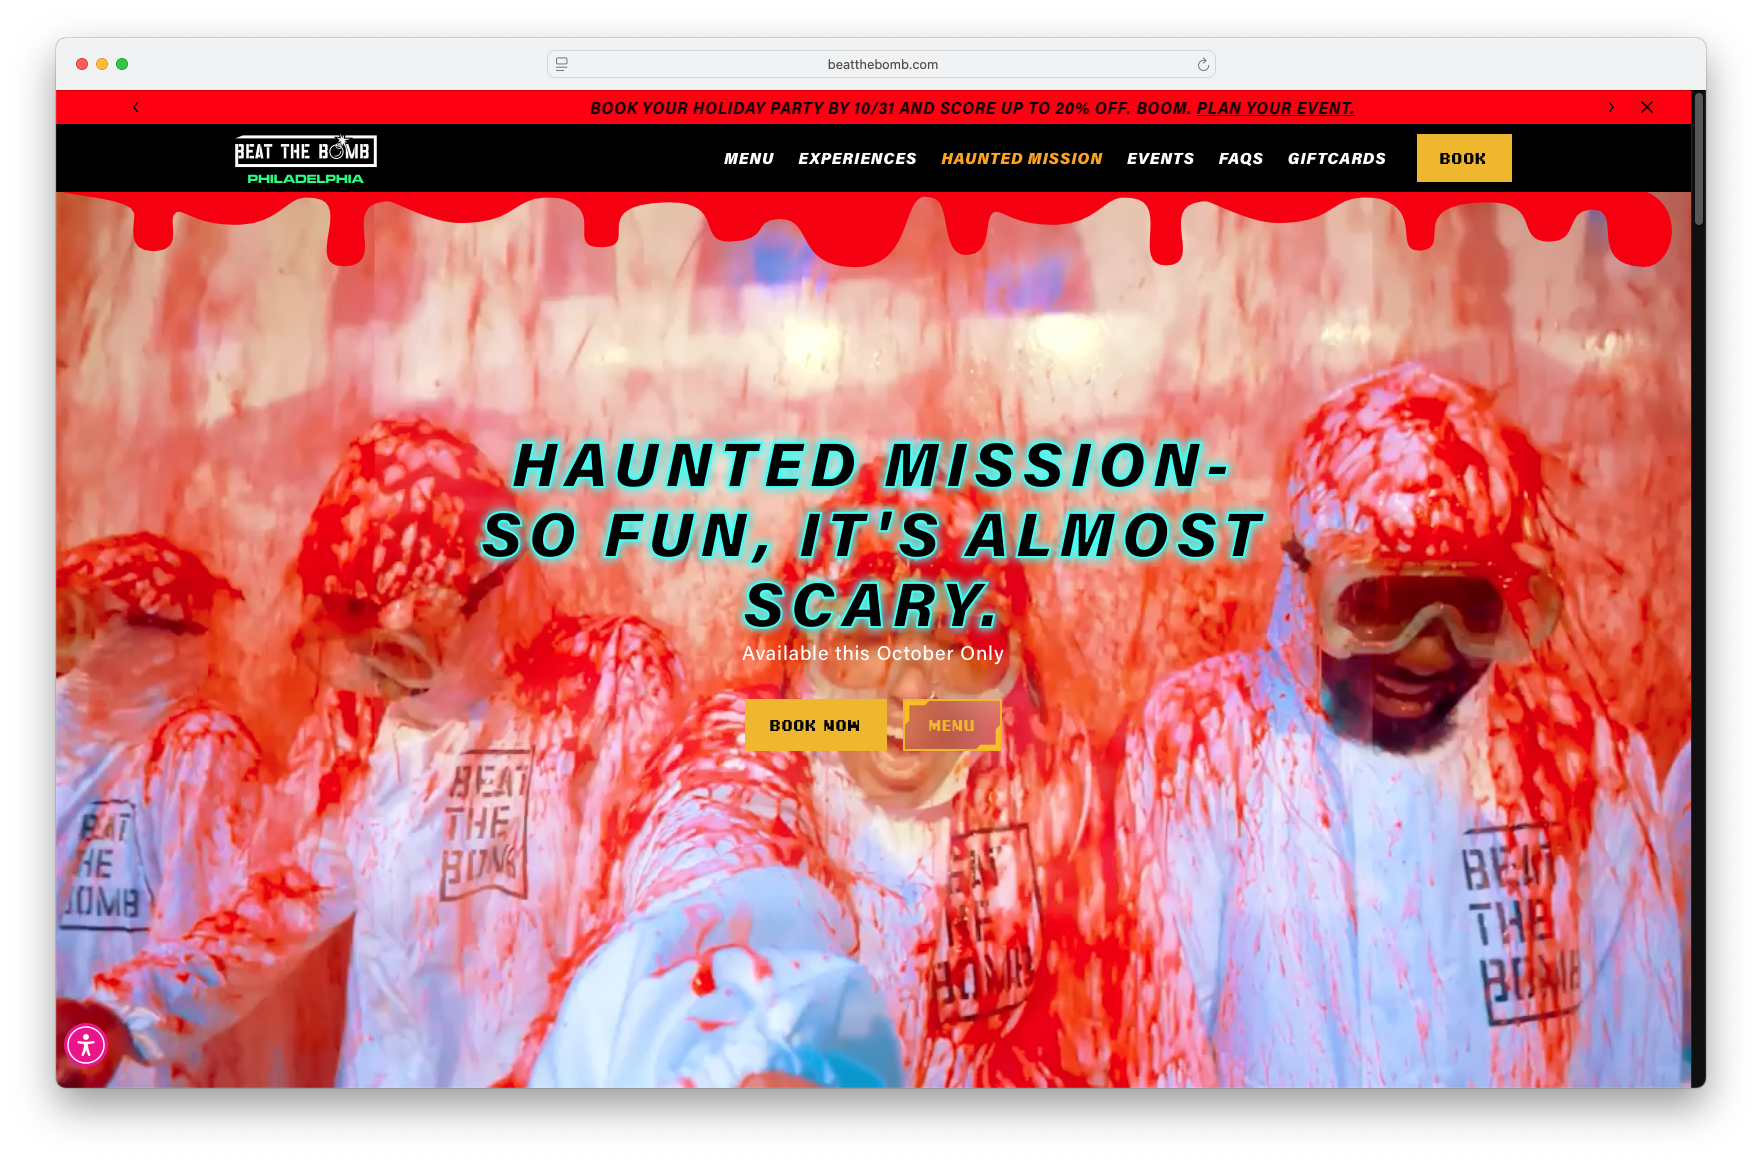The width and height of the screenshot is (1762, 1162).
Task: Open the FAQs navigation link
Action: [1240, 159]
